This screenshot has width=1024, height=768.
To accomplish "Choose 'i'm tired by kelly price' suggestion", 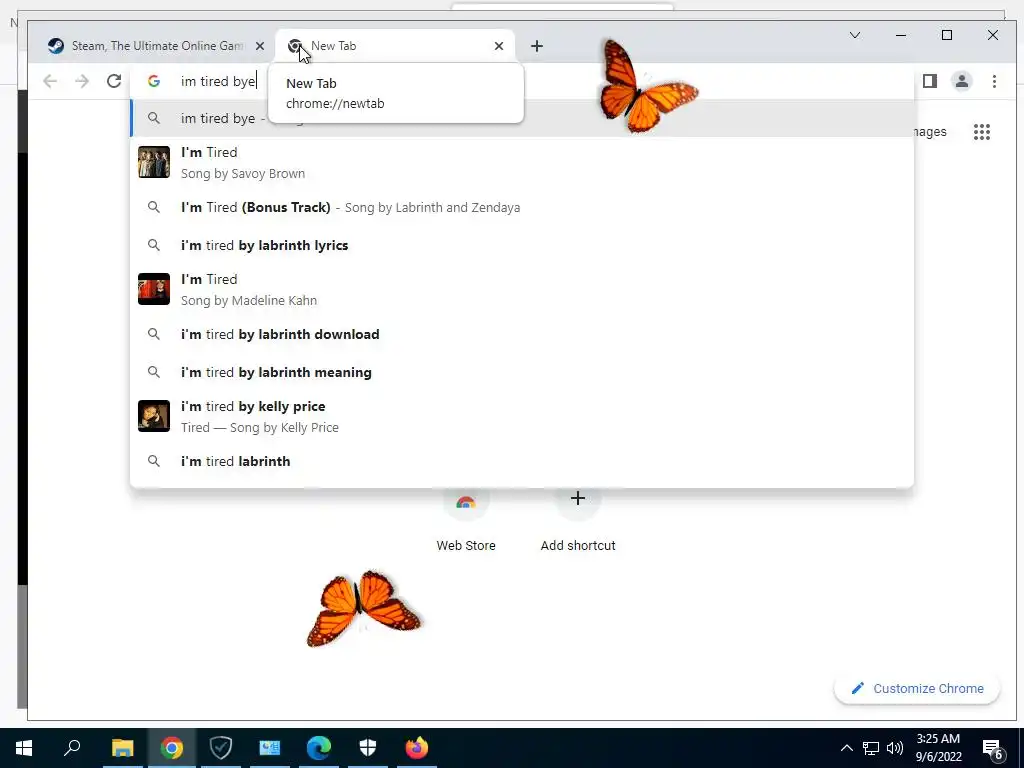I will click(x=522, y=416).
